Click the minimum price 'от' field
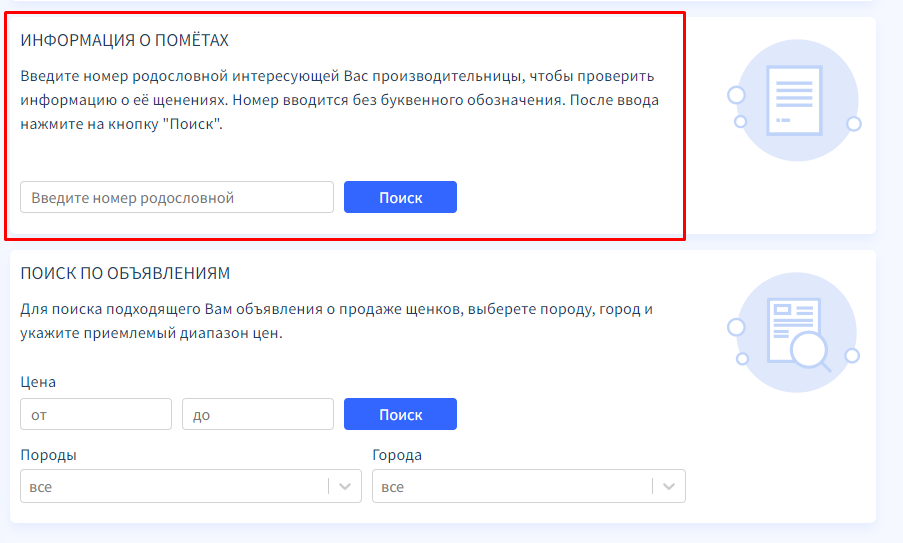Viewport: 903px width, 543px height. point(96,414)
